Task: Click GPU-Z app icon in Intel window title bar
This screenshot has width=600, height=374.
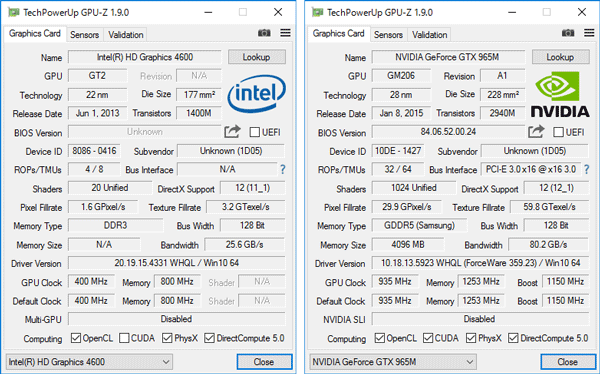Action: tap(14, 12)
